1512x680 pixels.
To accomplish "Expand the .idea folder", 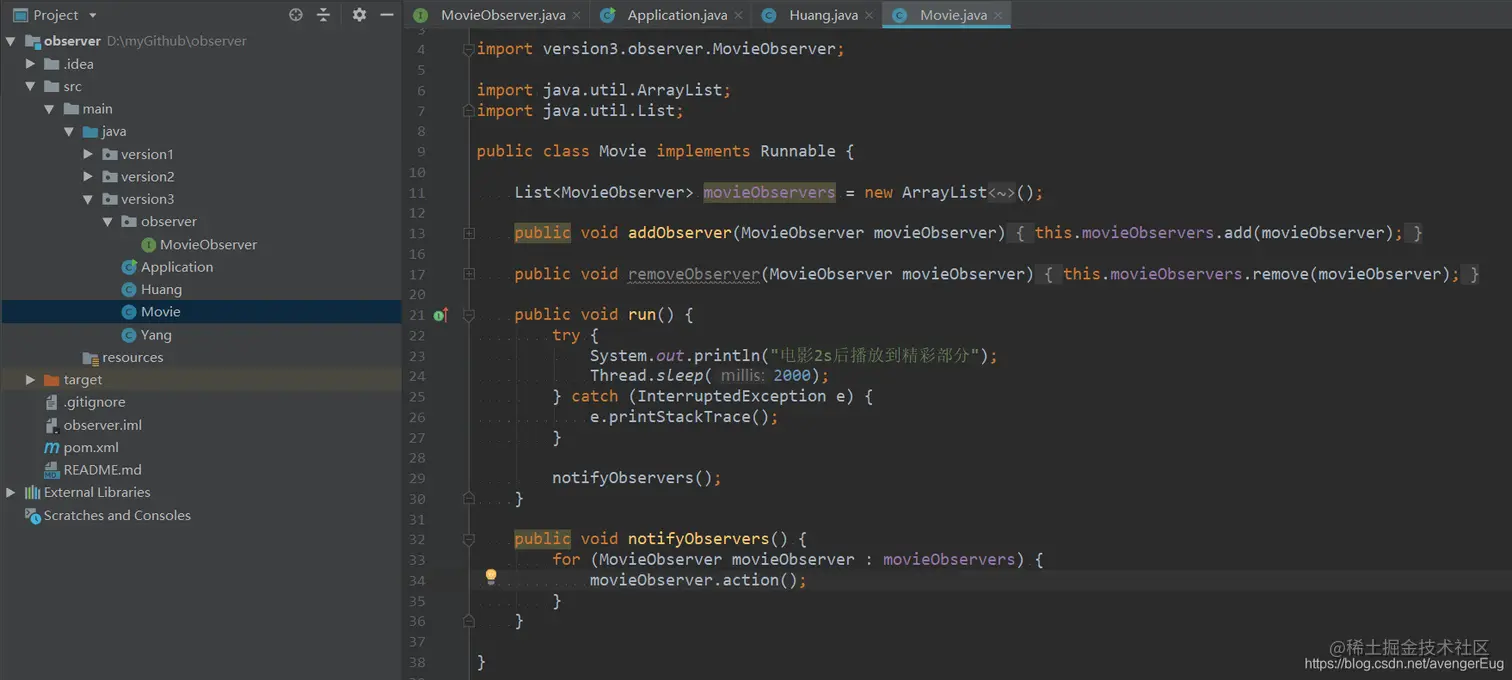I will (x=31, y=64).
